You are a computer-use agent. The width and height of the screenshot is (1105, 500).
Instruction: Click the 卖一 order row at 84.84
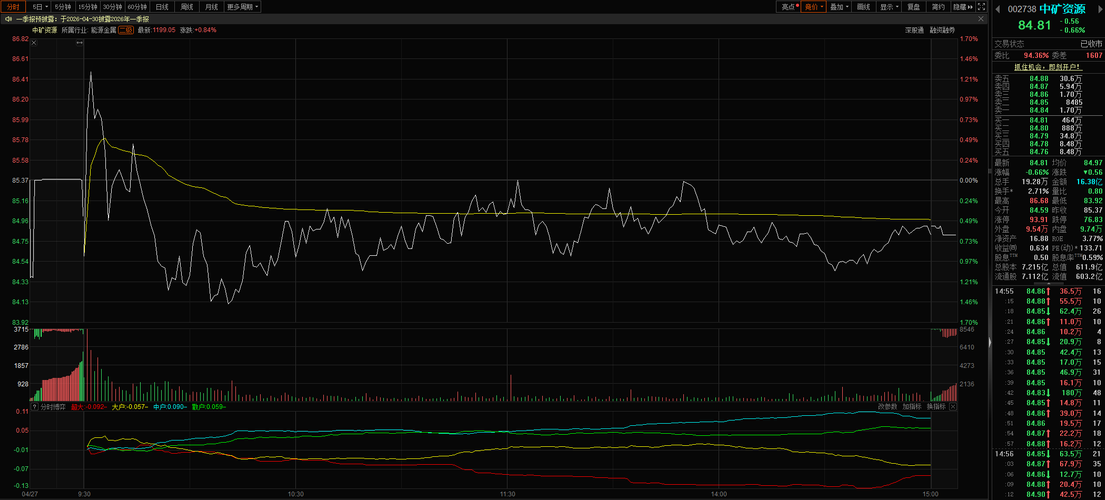tap(1048, 110)
